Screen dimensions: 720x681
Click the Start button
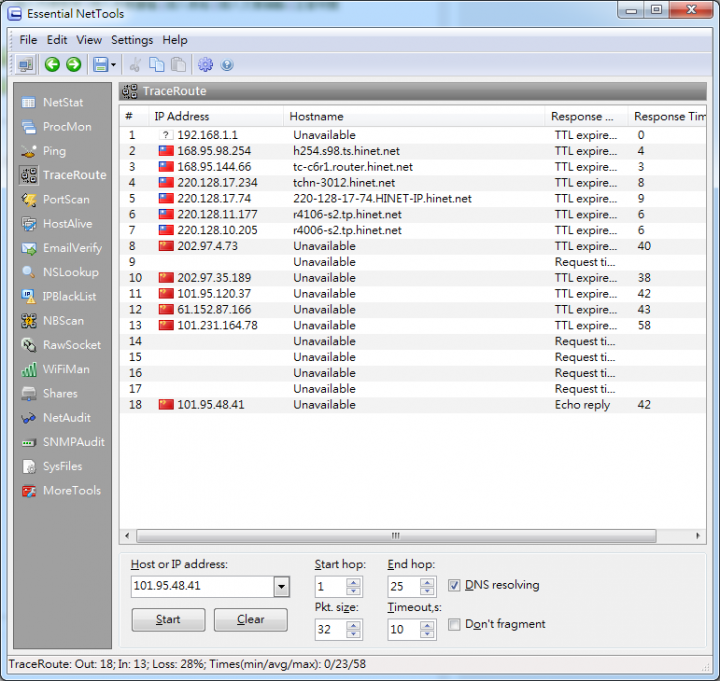click(x=168, y=619)
